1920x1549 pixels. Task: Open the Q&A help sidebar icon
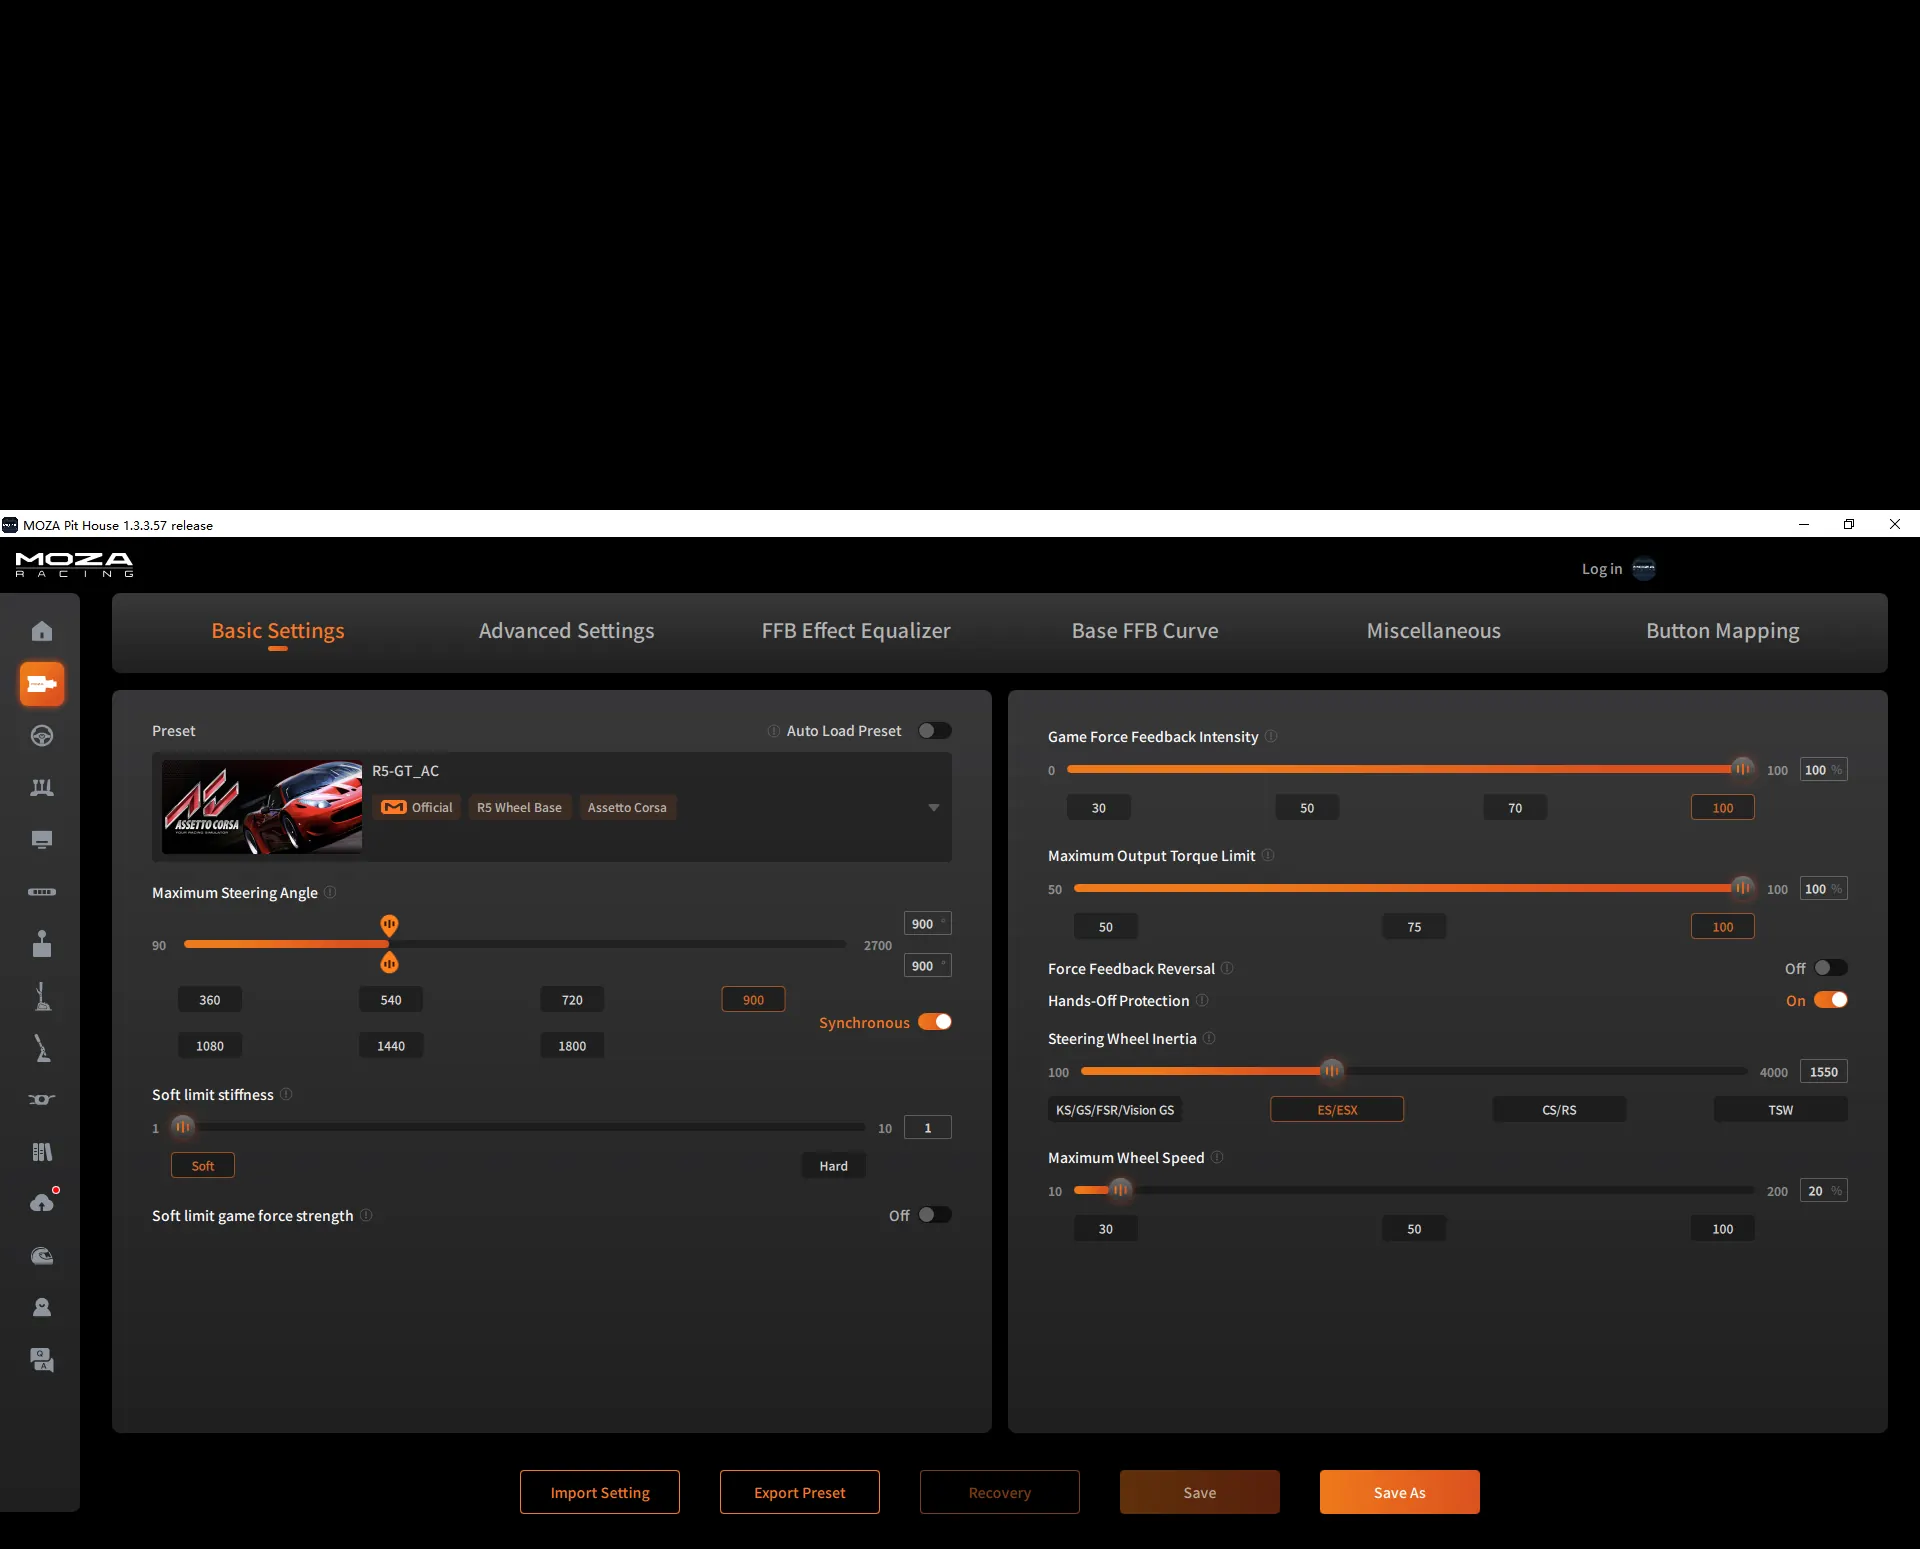tap(42, 1360)
